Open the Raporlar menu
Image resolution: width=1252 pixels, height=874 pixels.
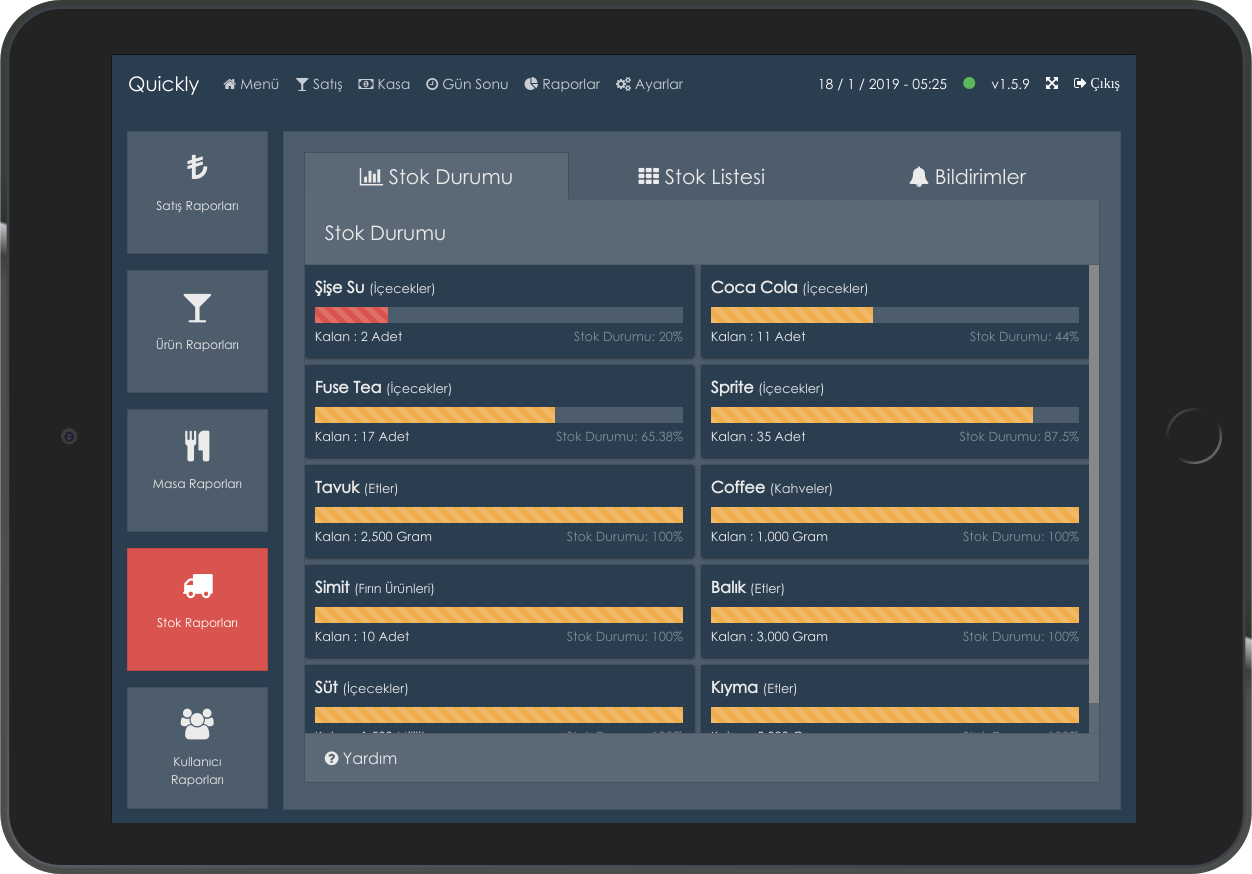click(561, 84)
